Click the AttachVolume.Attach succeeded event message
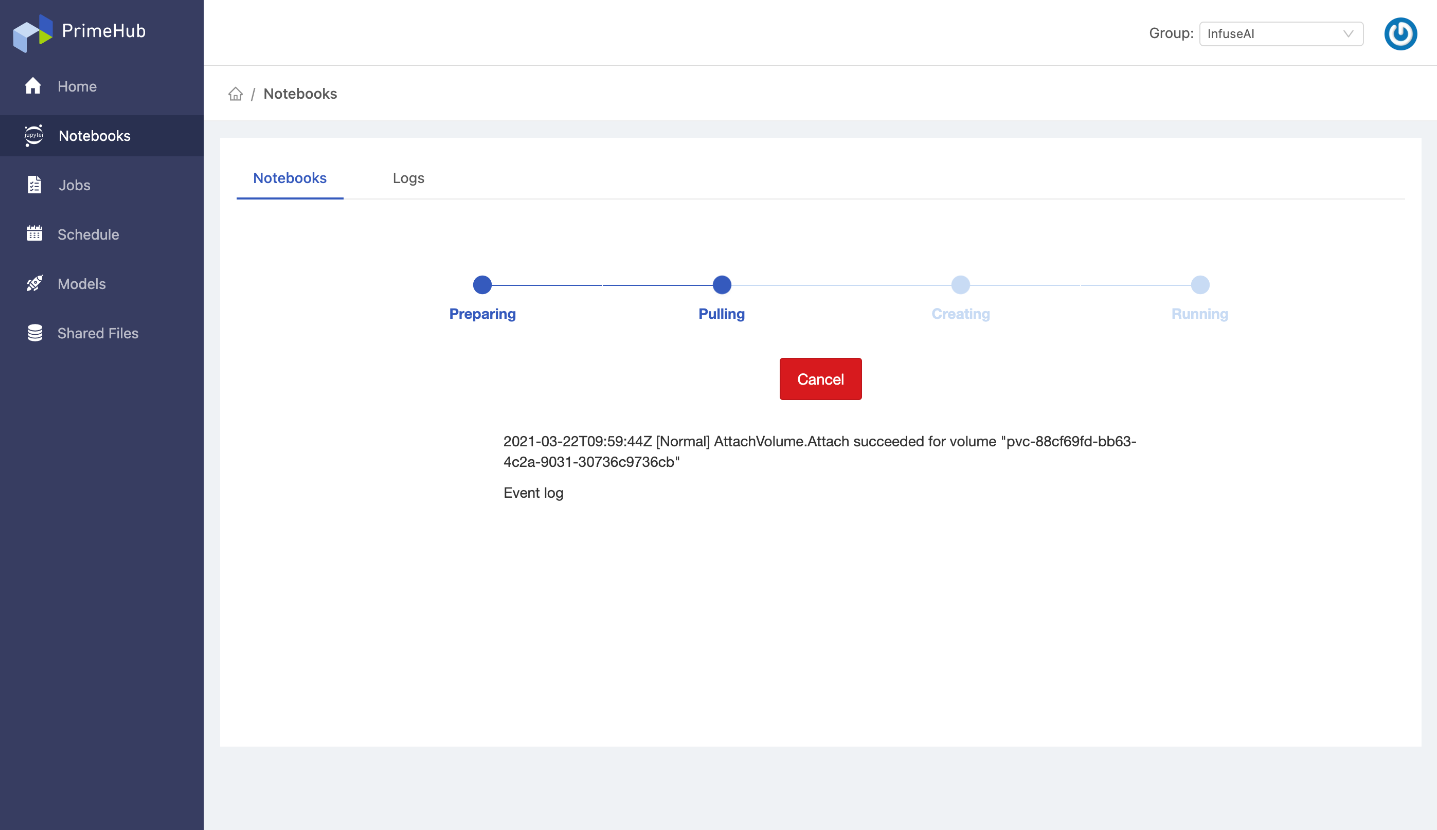 click(x=820, y=451)
